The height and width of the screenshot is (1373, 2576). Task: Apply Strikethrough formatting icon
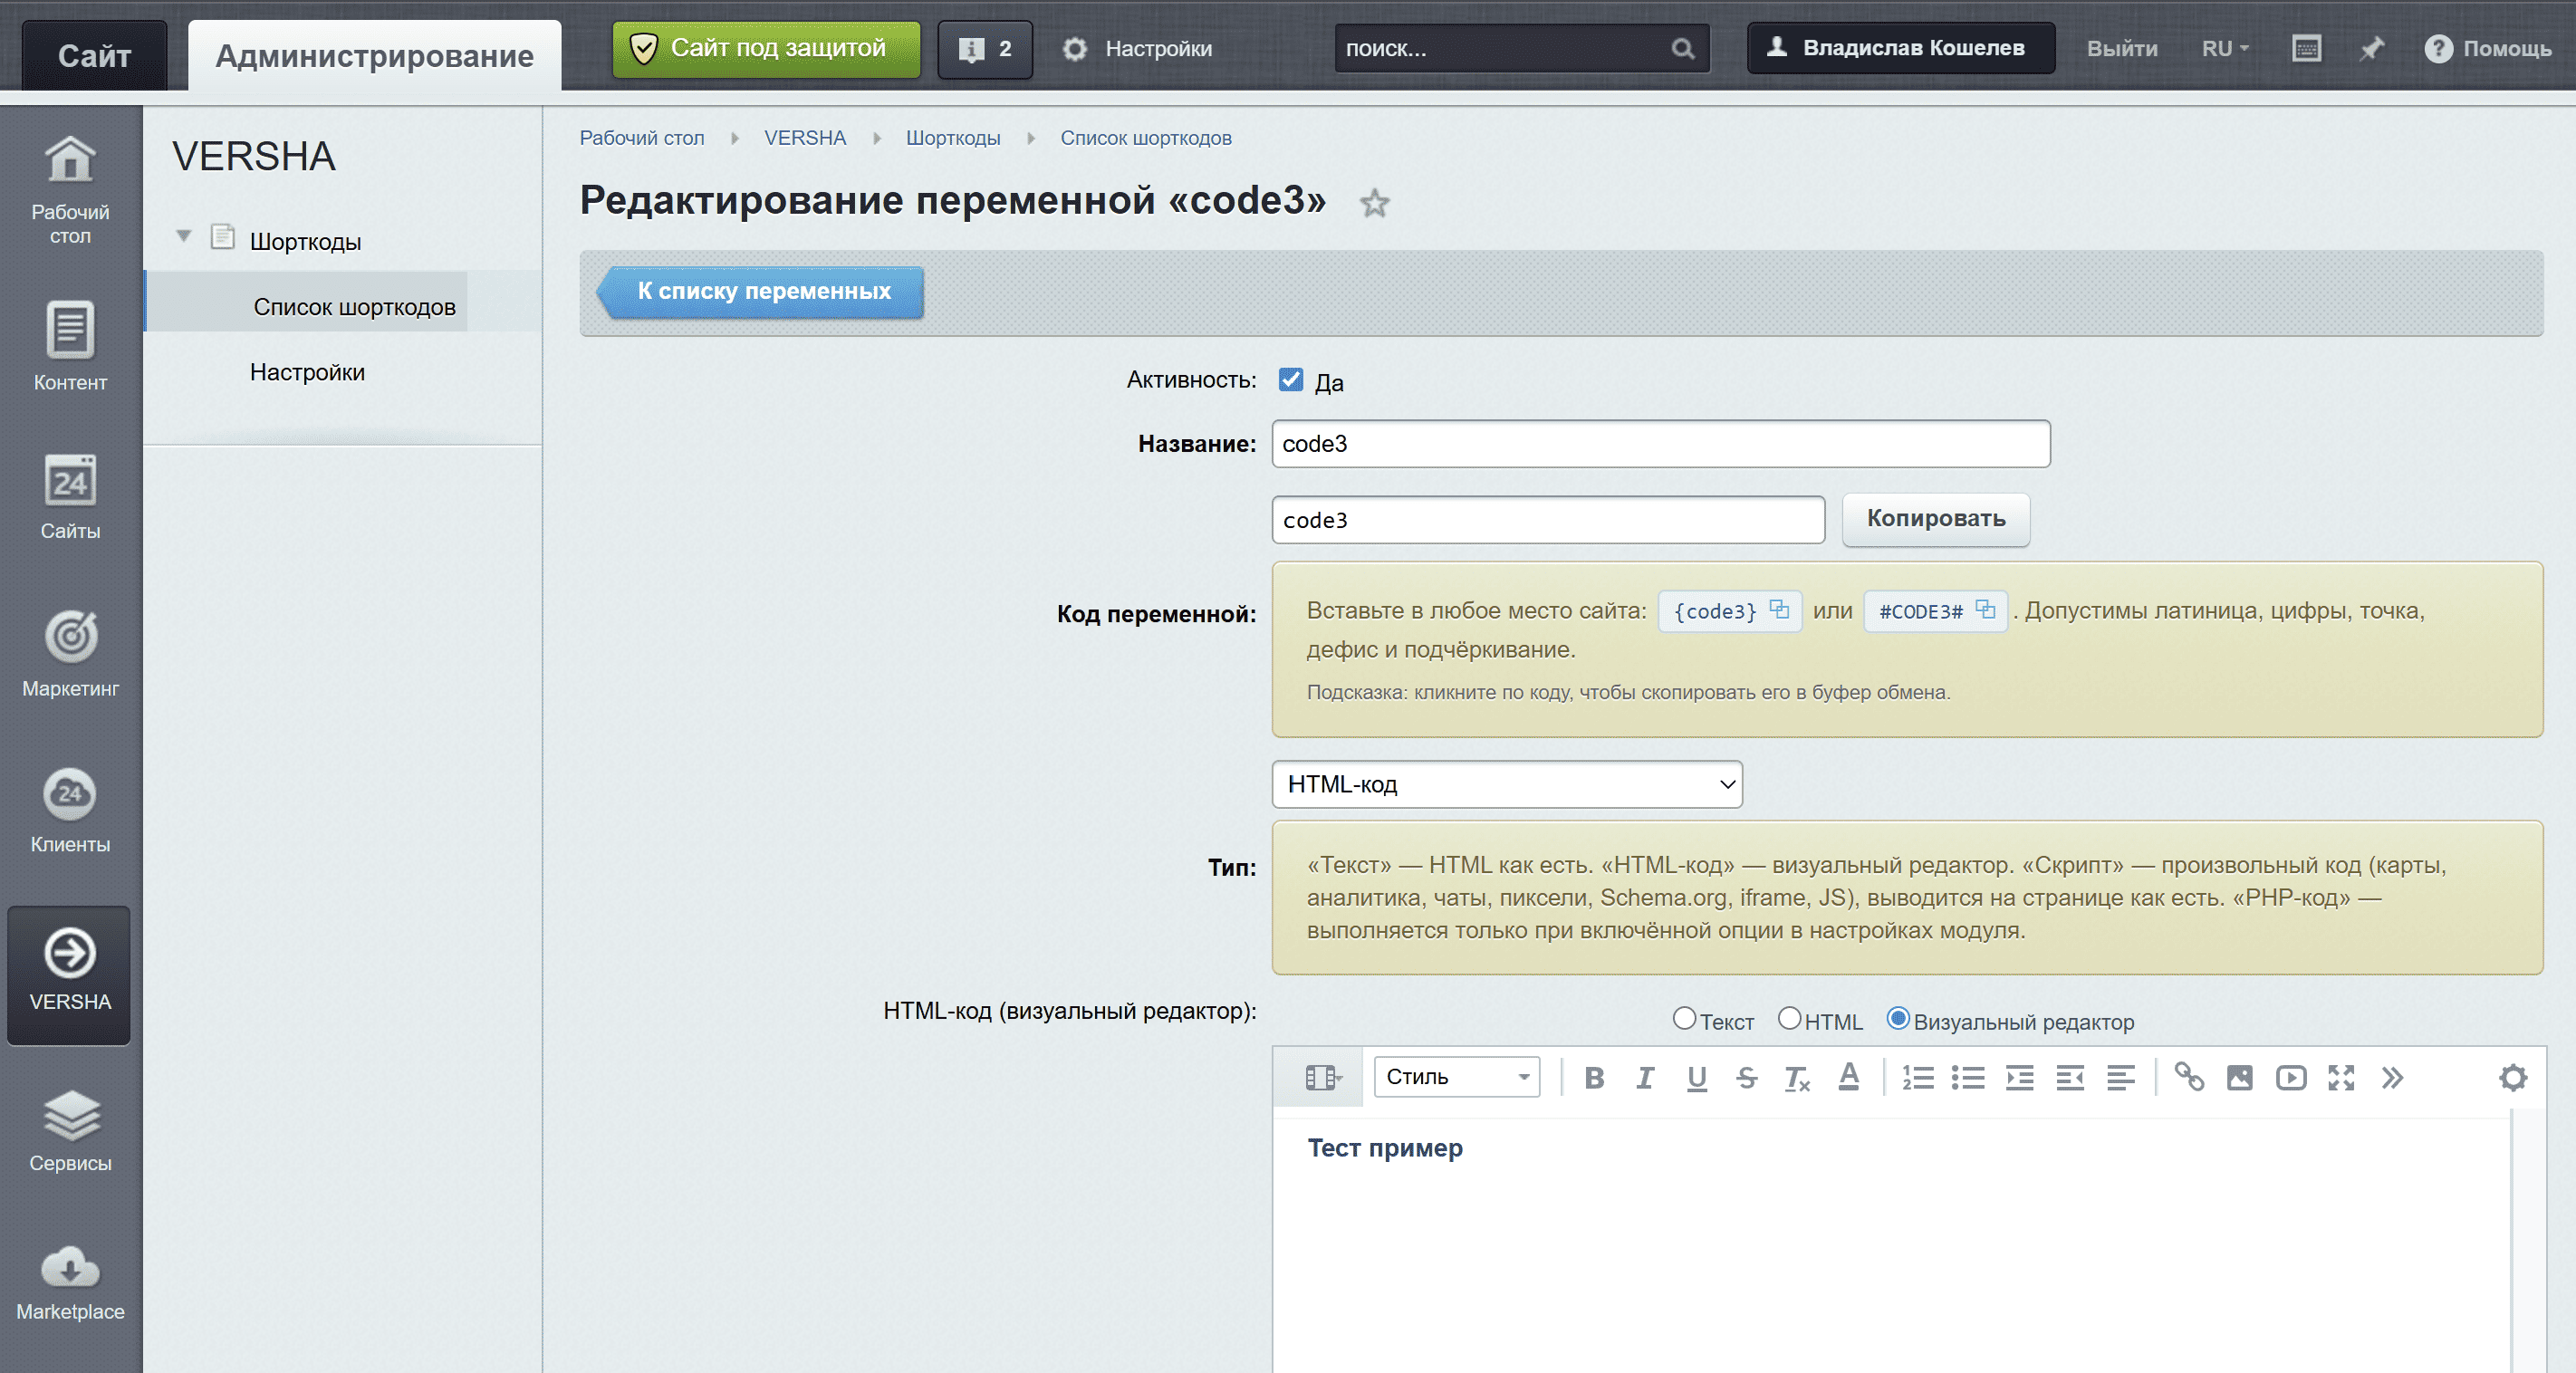1747,1077
